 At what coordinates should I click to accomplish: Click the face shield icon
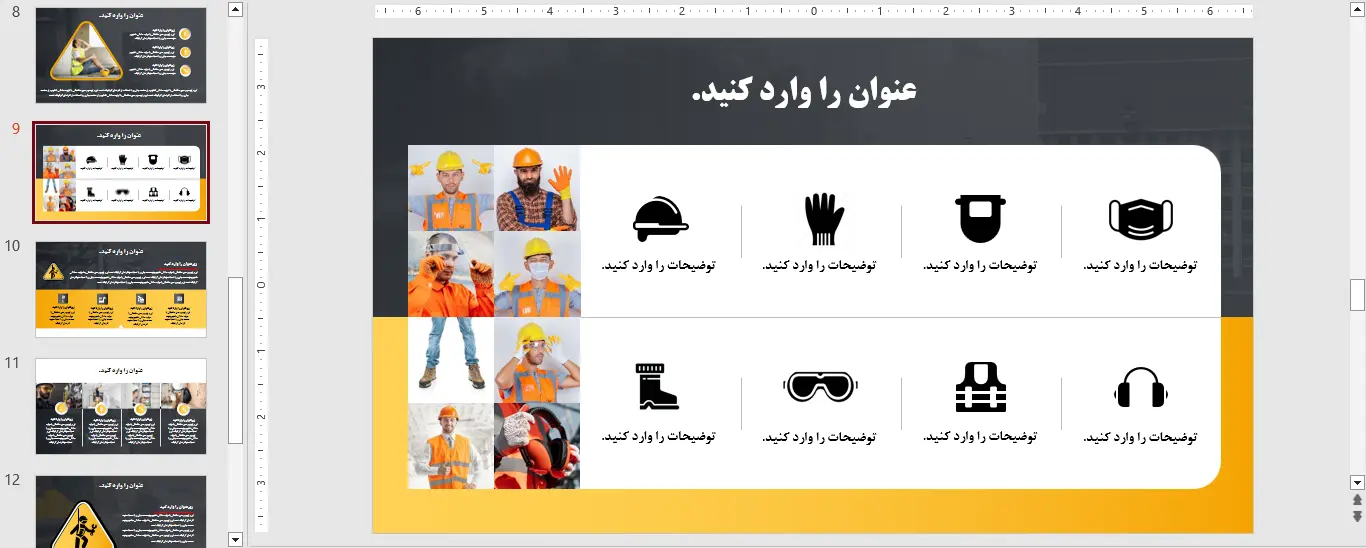tap(981, 219)
